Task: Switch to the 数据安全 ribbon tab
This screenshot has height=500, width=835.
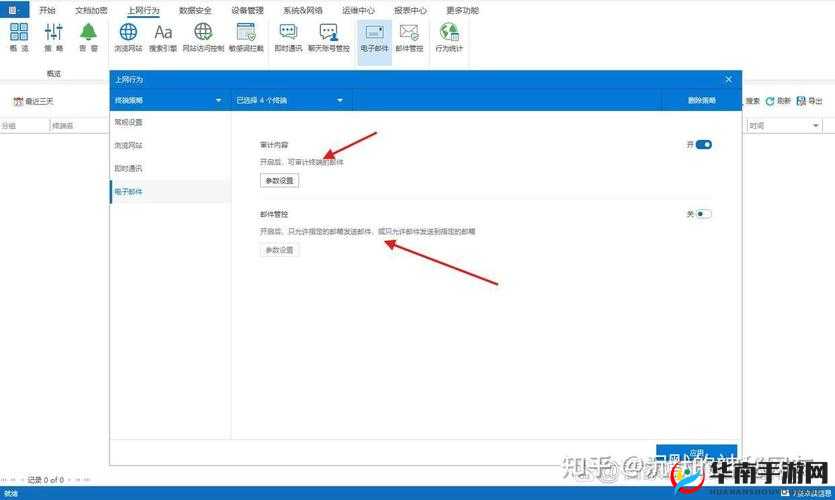Action: pos(195,10)
